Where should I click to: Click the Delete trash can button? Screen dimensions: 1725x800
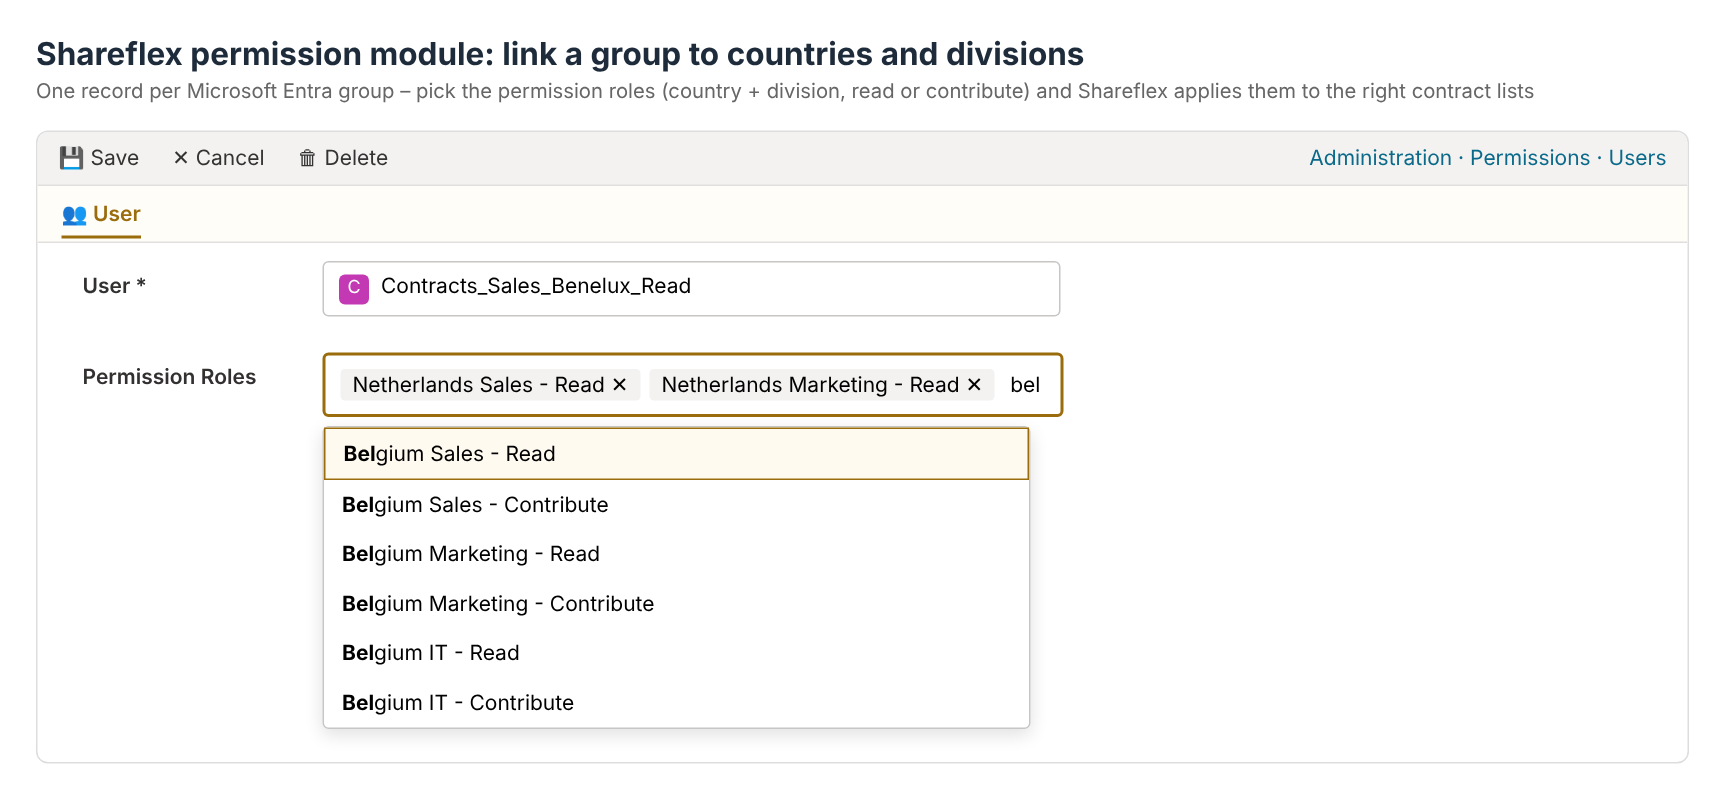[343, 158]
